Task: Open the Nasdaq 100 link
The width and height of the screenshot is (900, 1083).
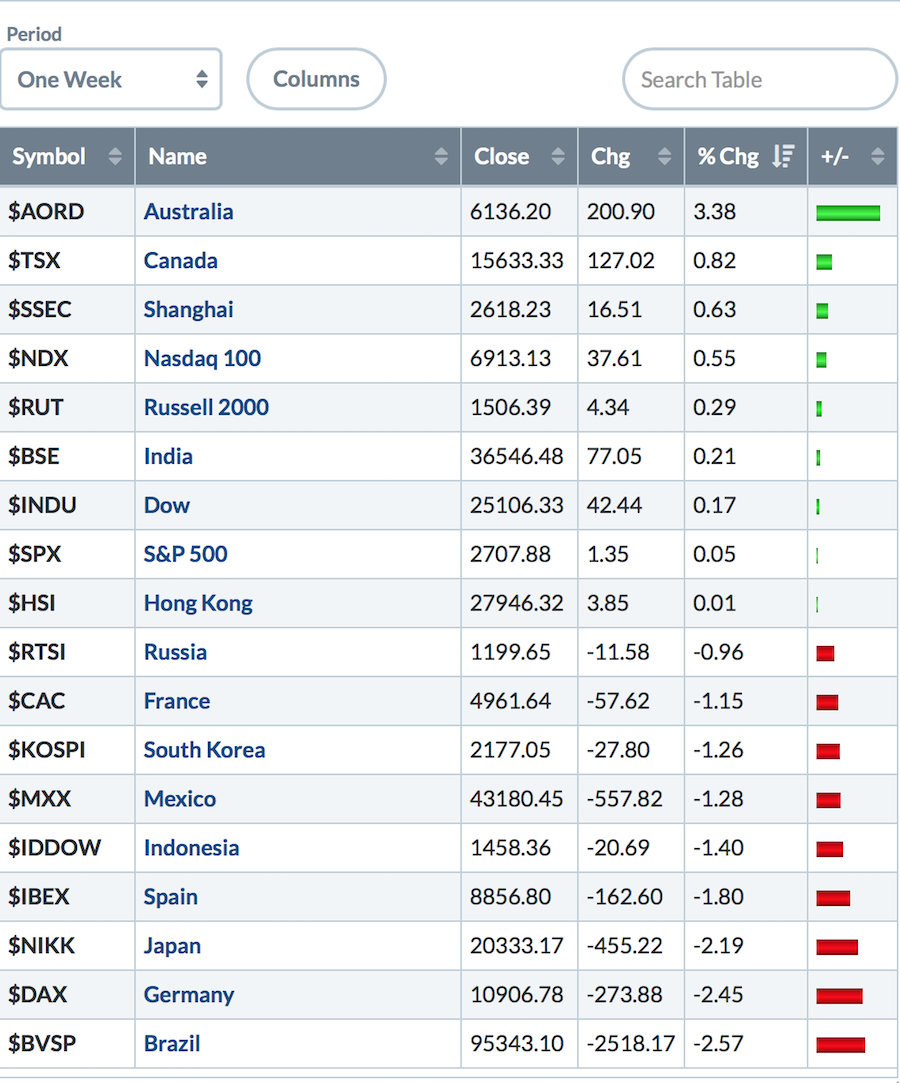Action: (202, 359)
